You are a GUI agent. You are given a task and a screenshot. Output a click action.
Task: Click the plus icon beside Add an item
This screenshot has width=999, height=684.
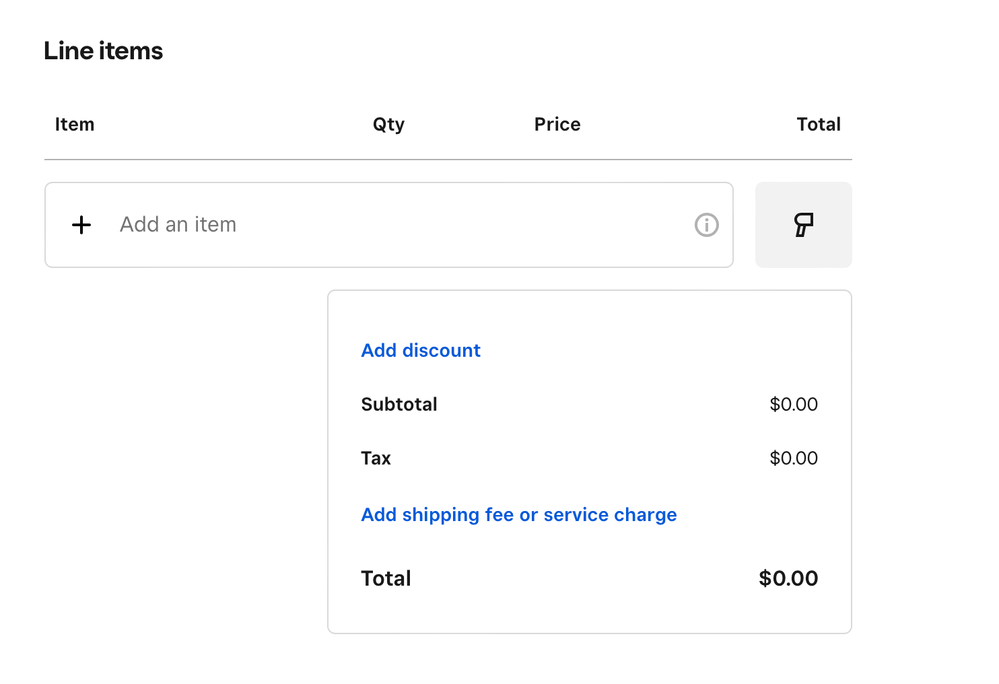[x=82, y=225]
